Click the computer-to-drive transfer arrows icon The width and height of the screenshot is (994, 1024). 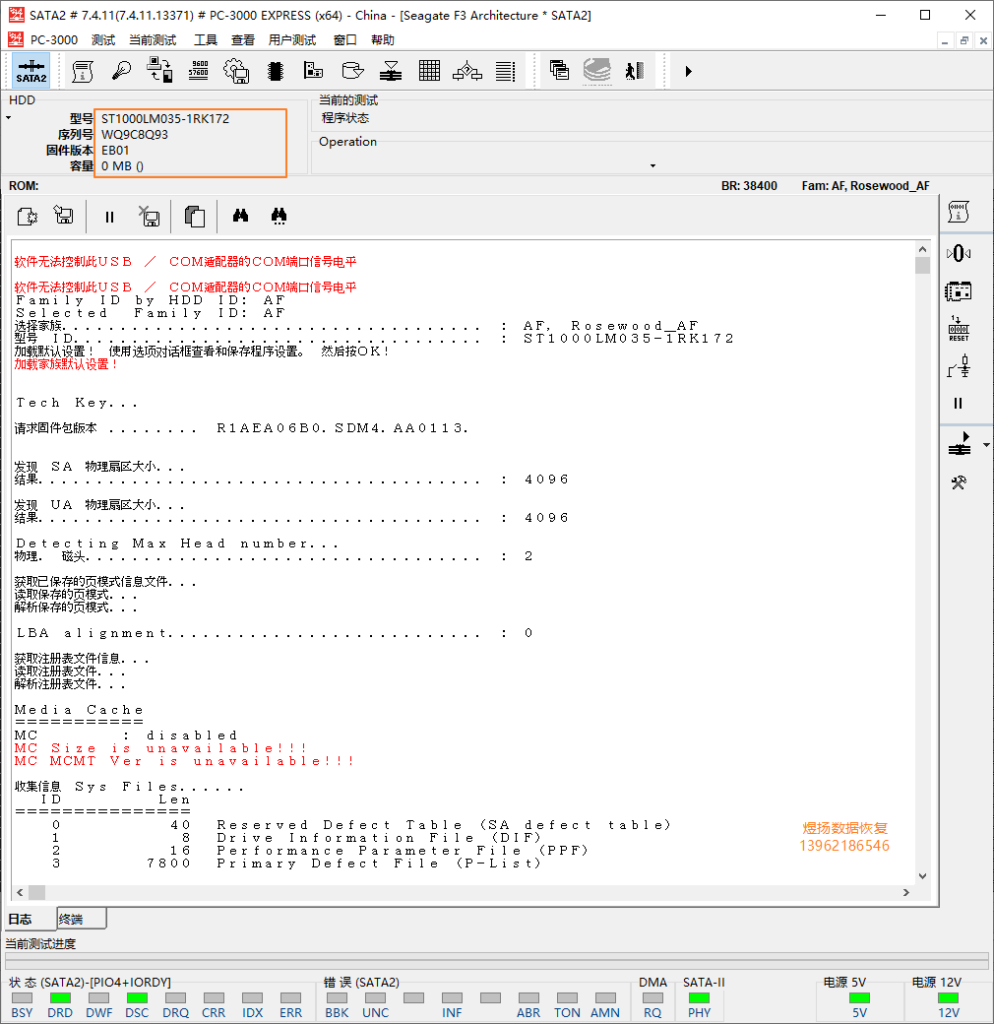click(159, 71)
